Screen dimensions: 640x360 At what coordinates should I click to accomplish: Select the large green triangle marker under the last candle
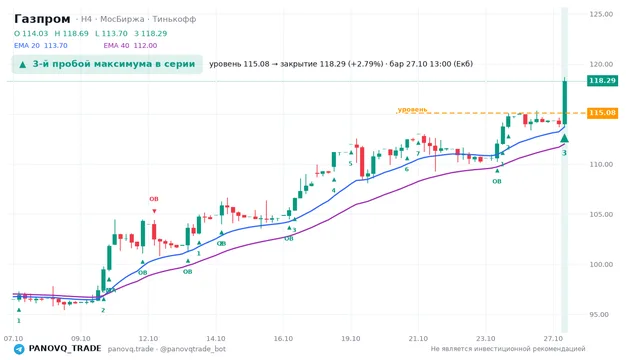click(564, 138)
